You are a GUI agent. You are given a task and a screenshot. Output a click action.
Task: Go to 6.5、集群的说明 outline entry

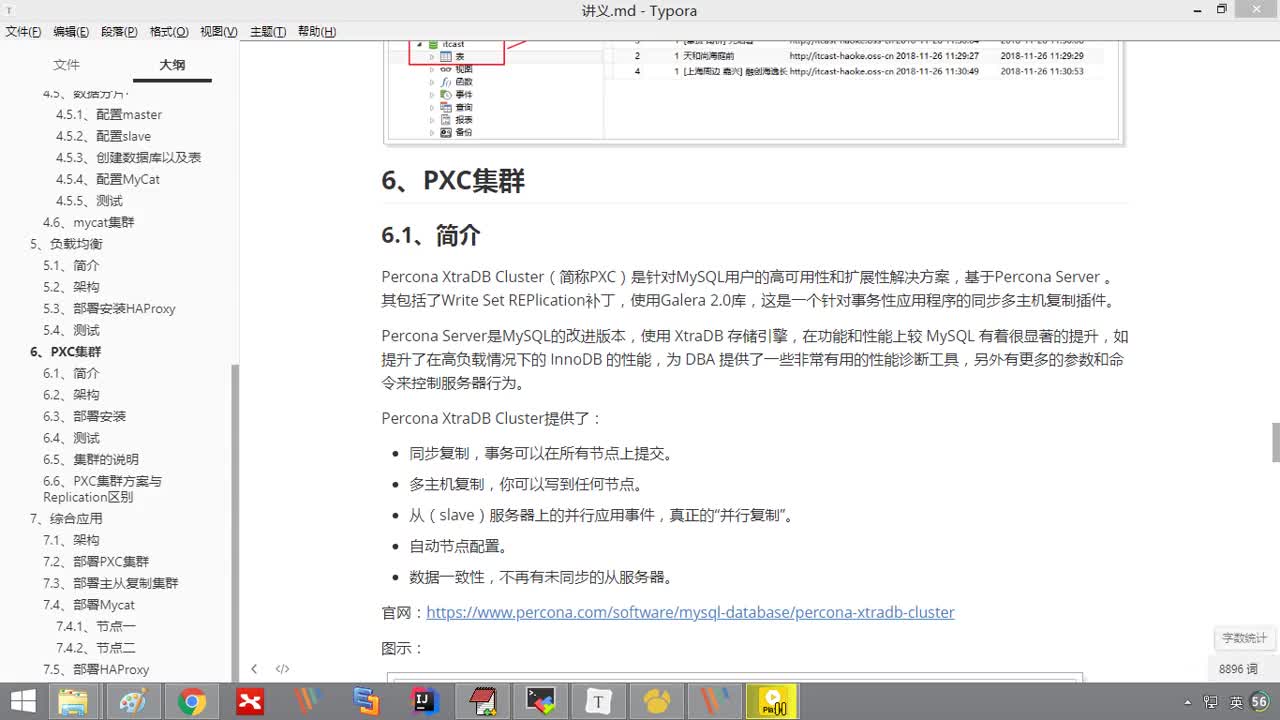tap(91, 460)
